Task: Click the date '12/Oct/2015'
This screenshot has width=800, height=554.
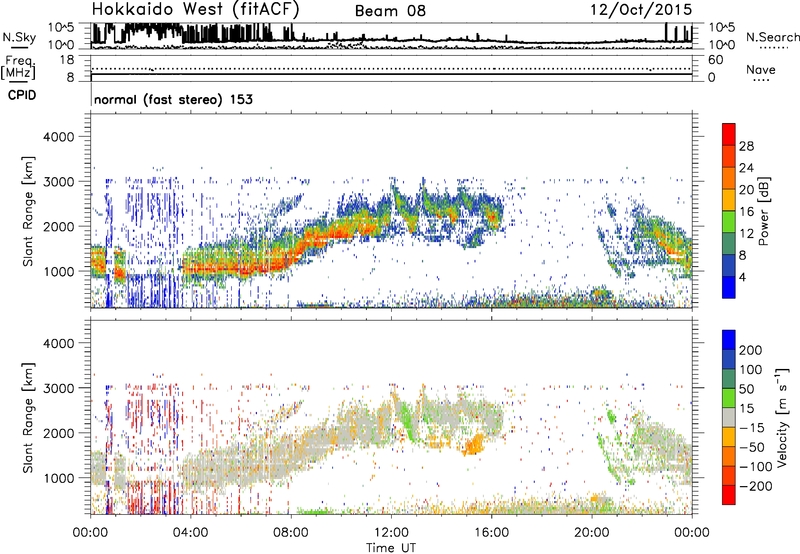Action: (641, 10)
